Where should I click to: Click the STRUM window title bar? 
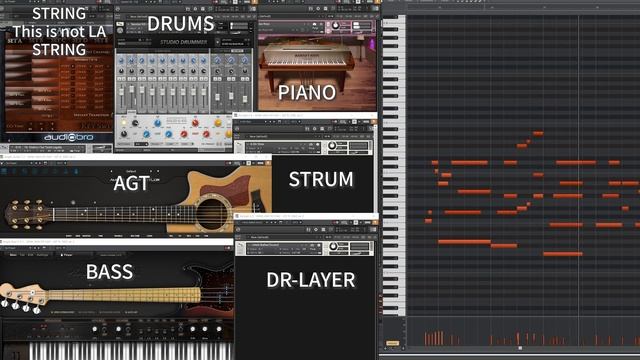click(x=304, y=115)
